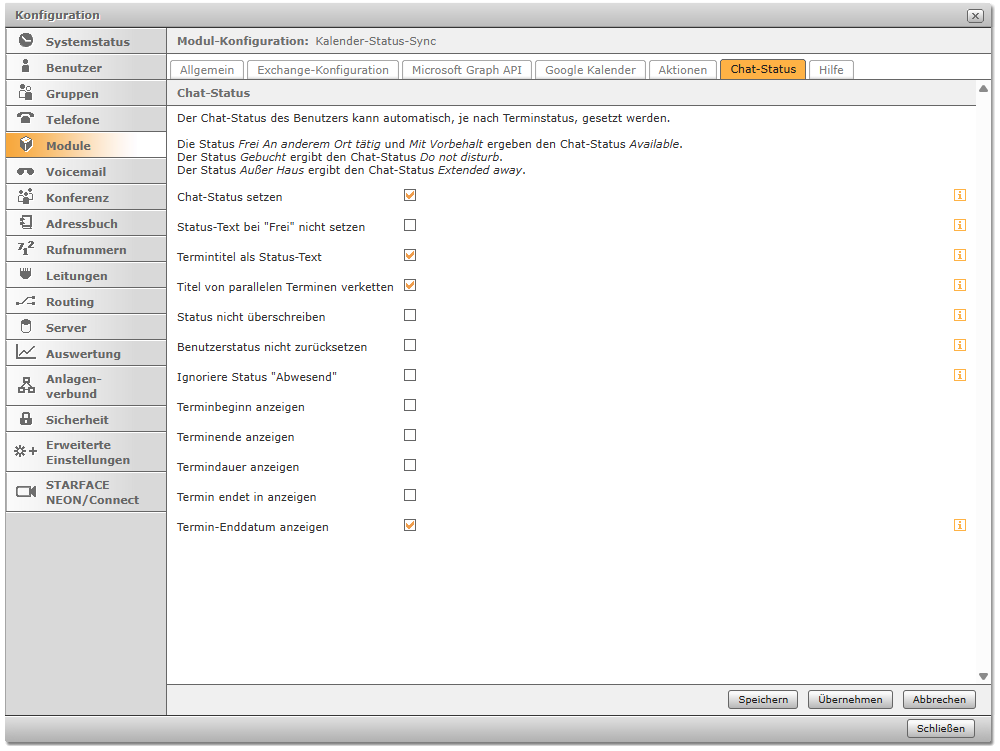
Task: Click info icon beside Termin-Enddatum anzeigen
Action: pos(959,526)
